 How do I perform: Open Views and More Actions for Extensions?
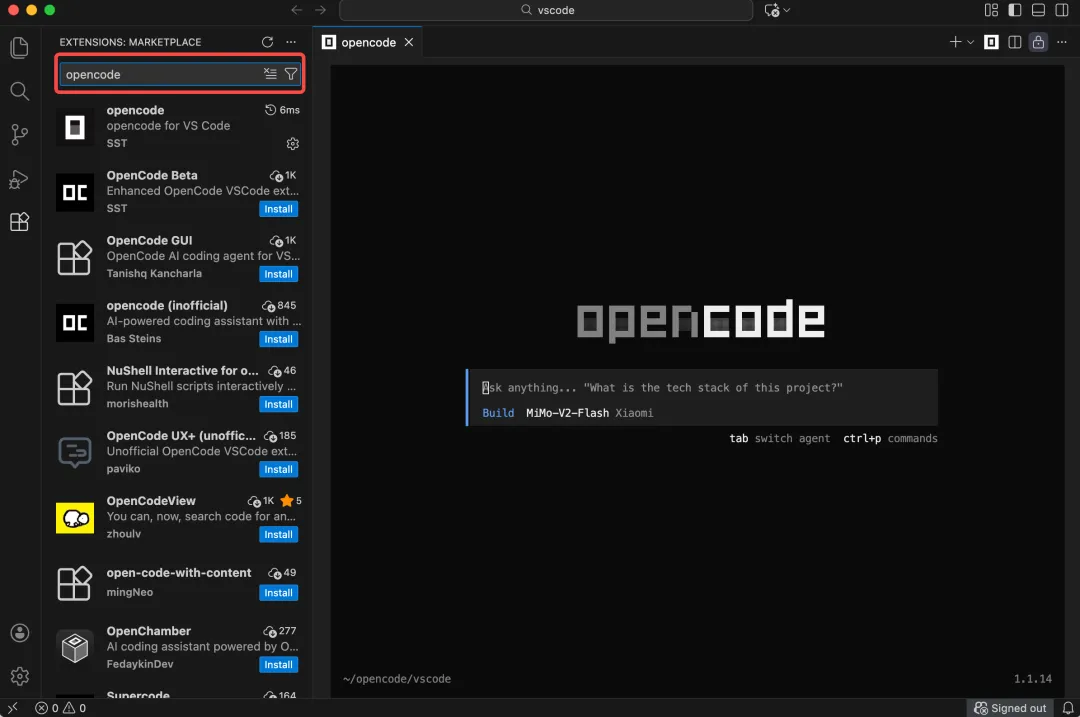291,42
